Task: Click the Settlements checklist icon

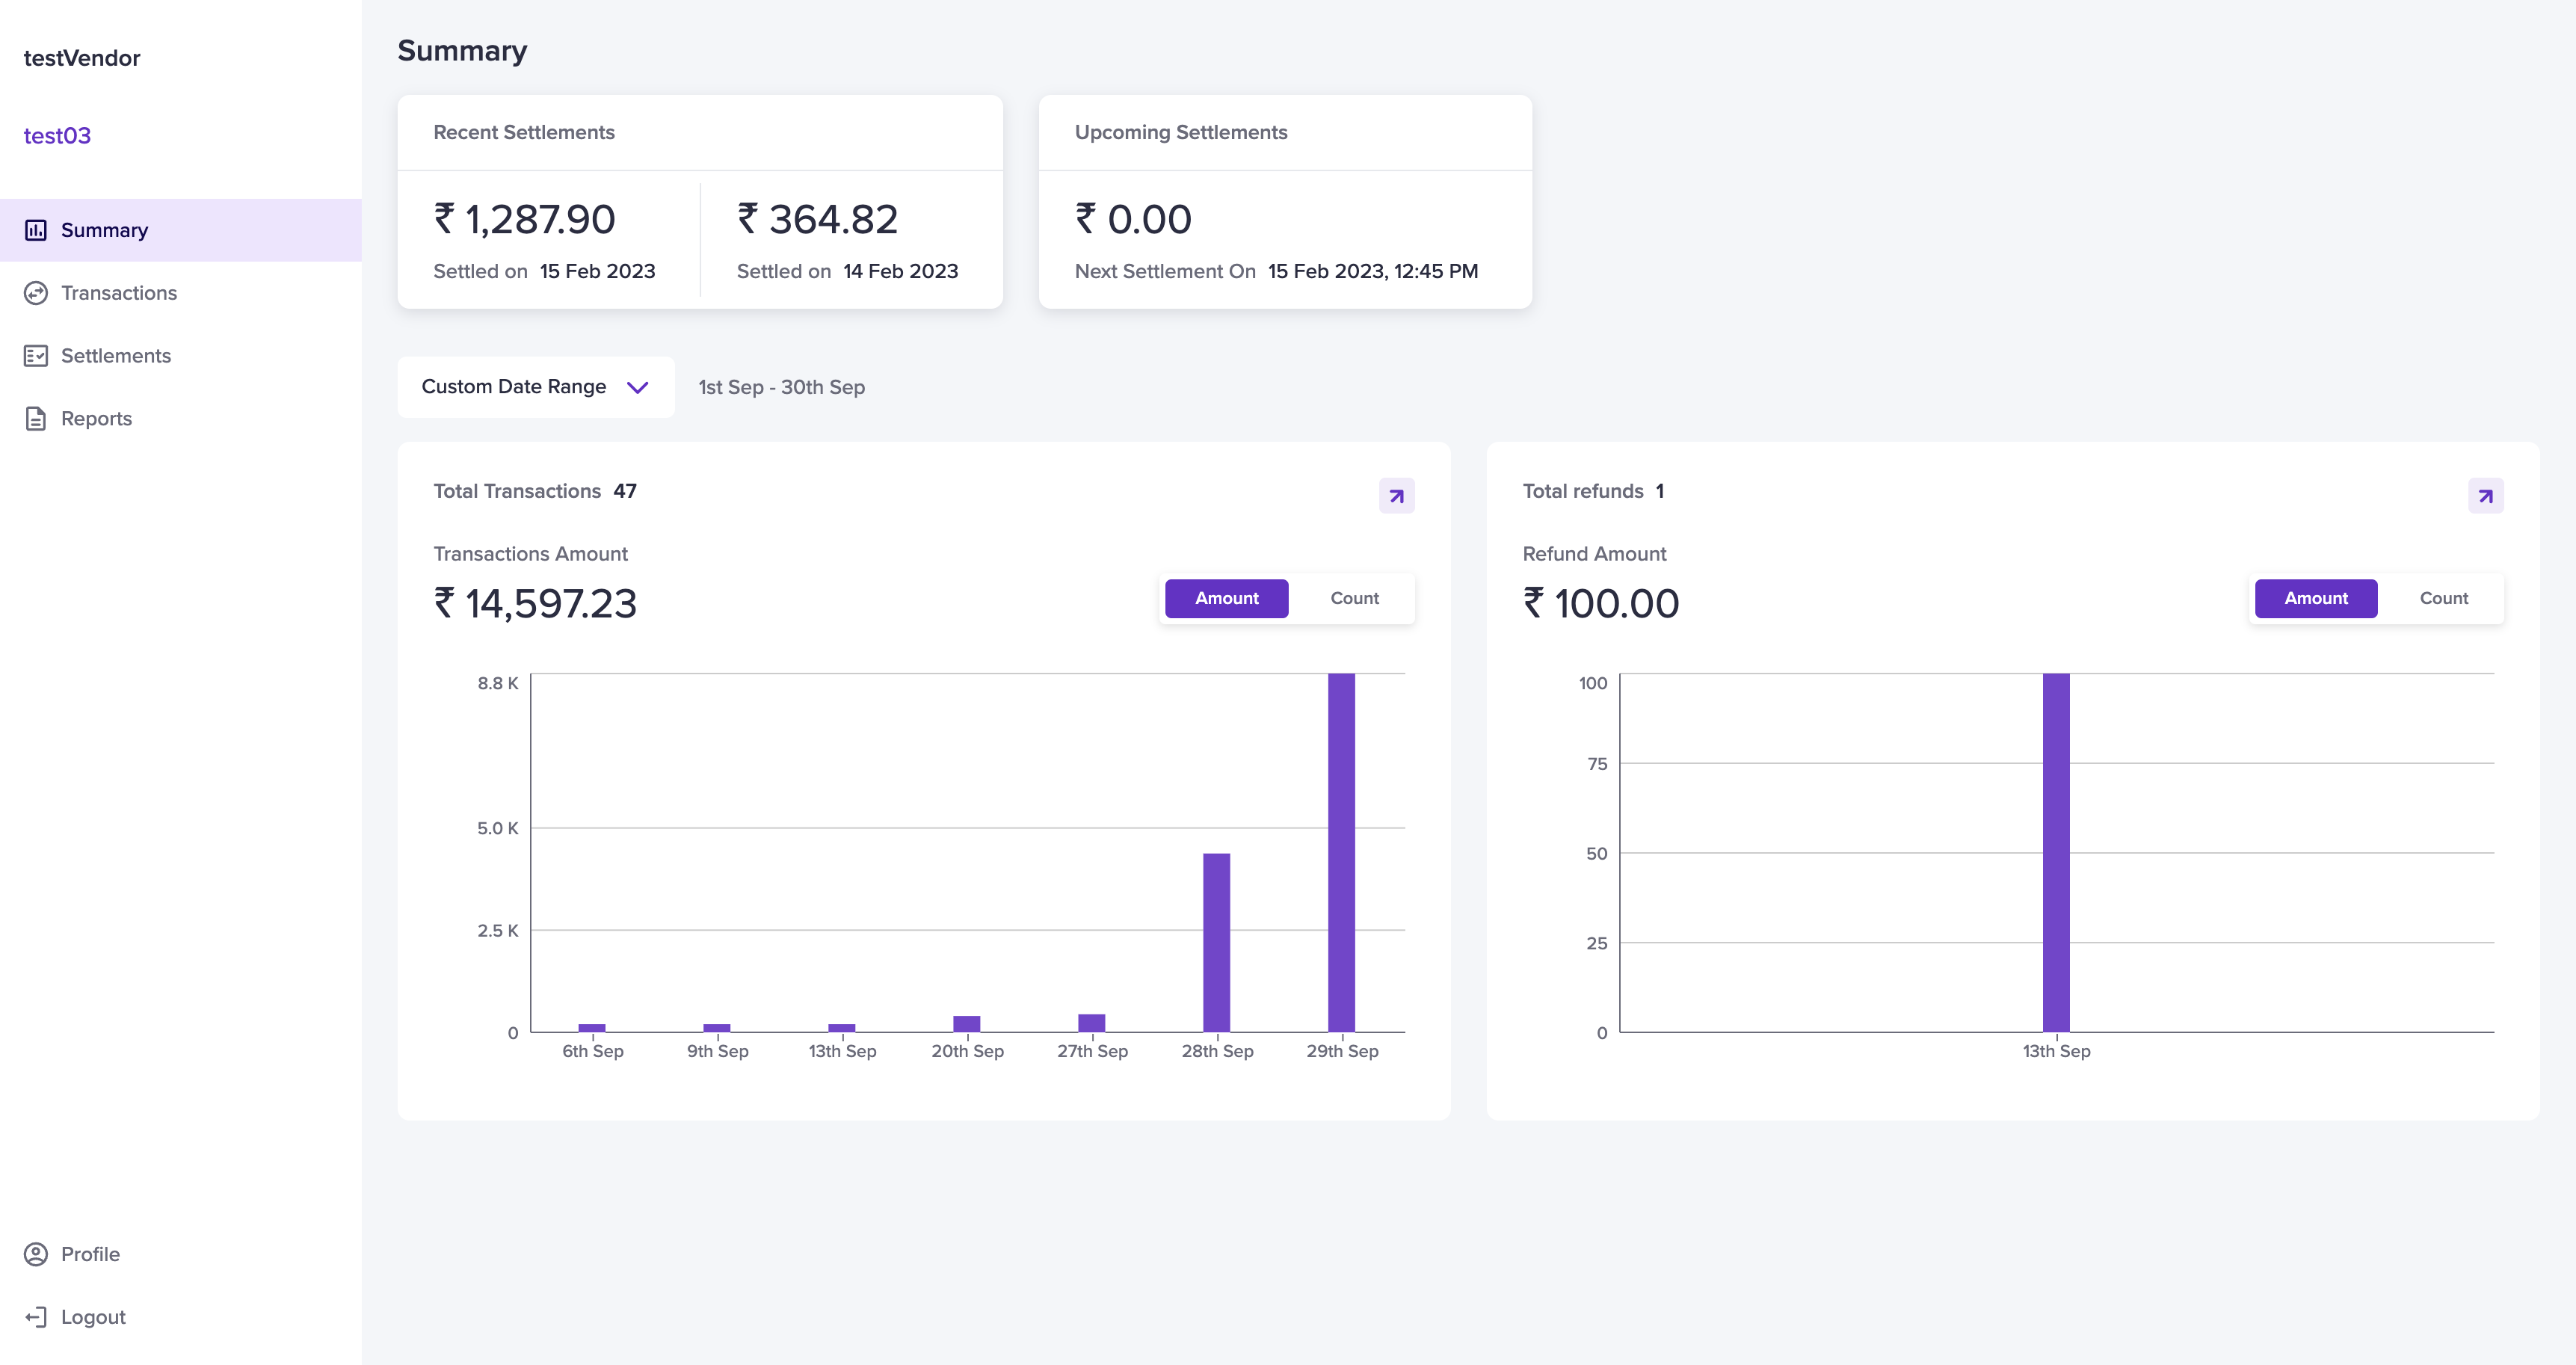Action: coord(36,356)
